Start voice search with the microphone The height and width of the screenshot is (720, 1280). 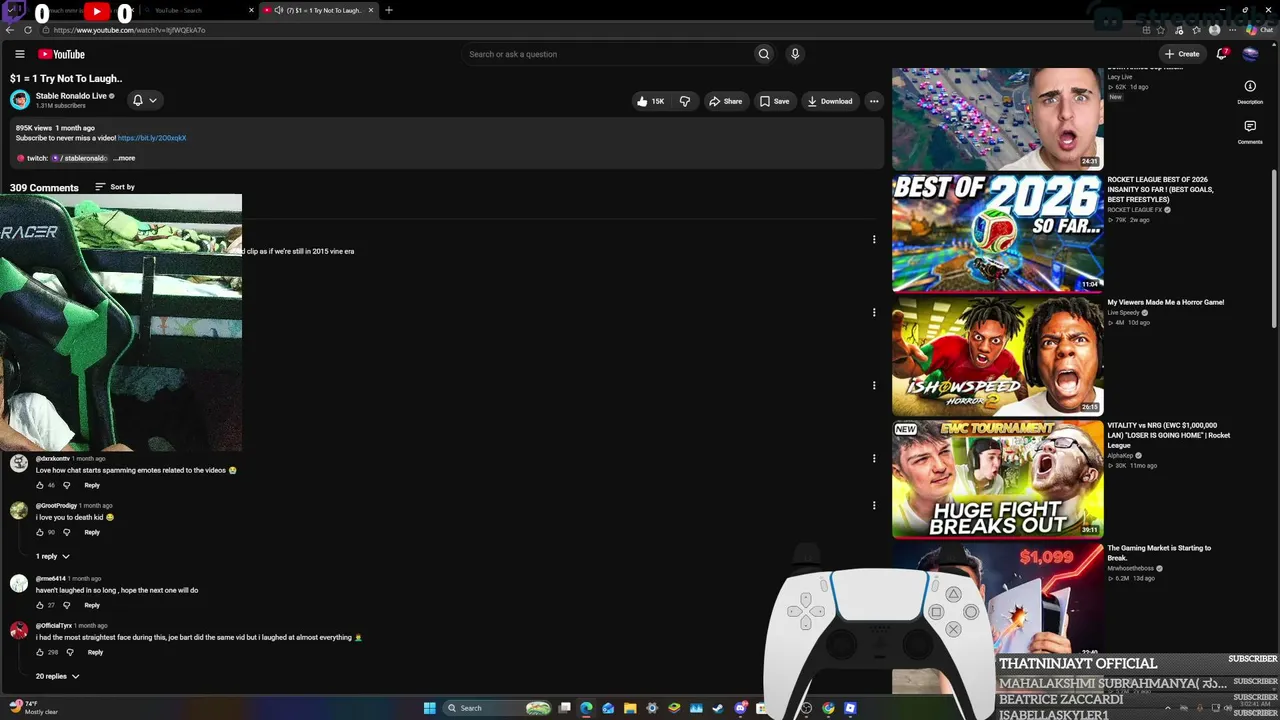coord(795,54)
